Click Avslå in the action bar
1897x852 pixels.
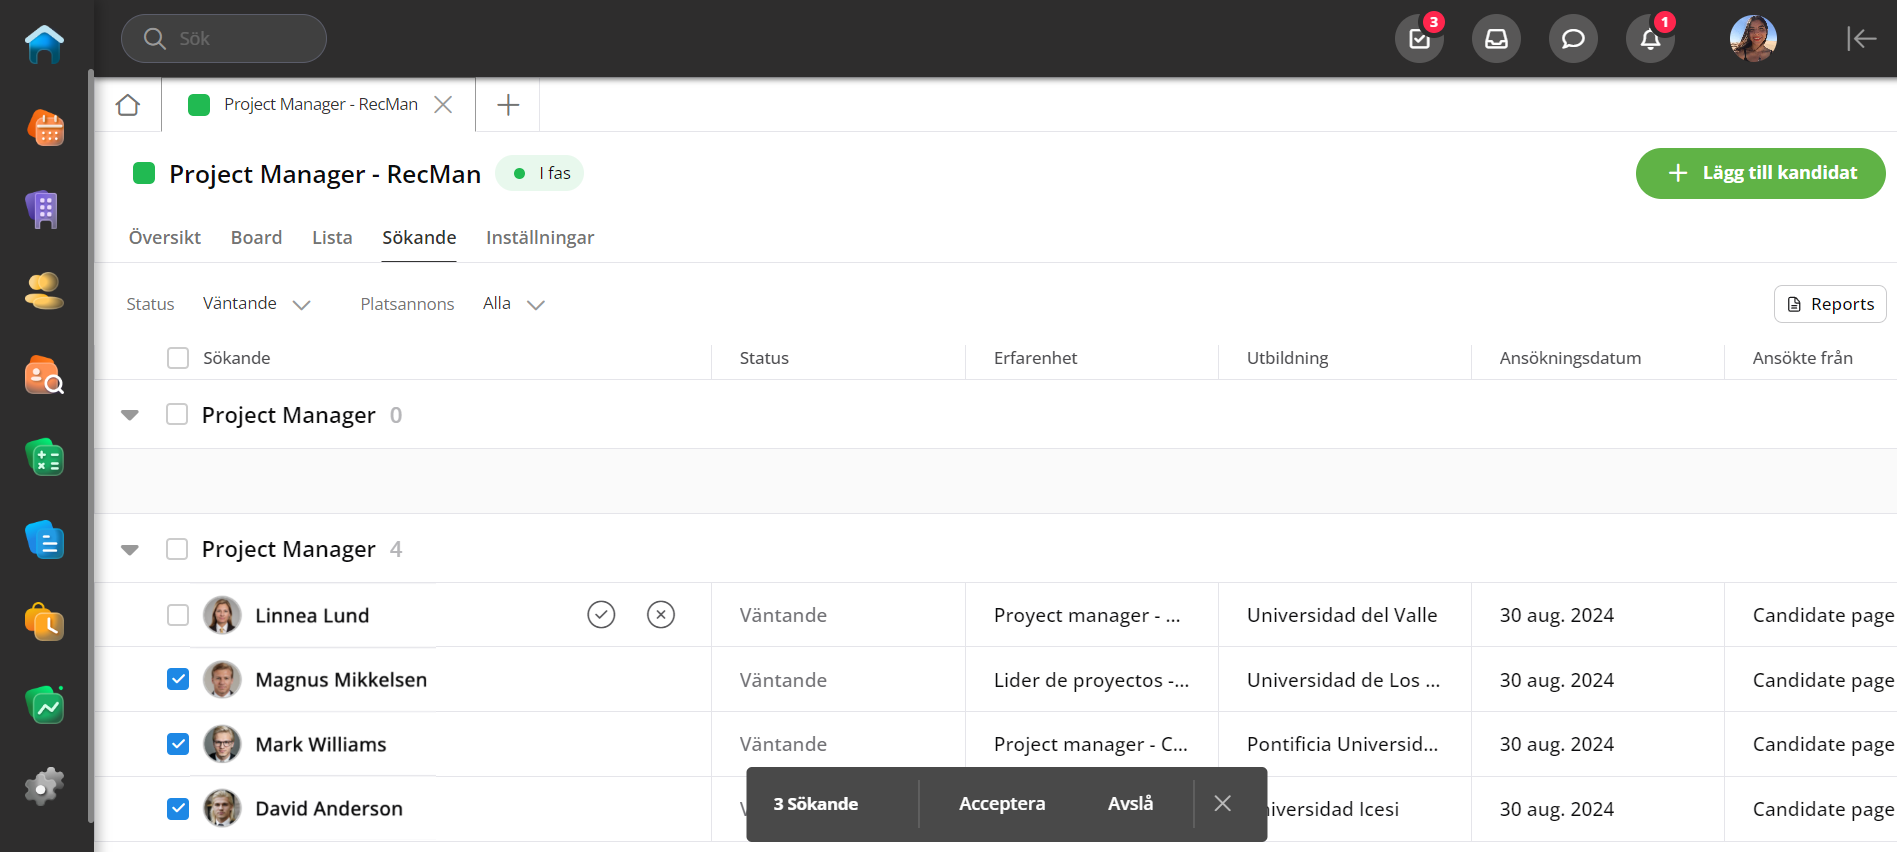(x=1130, y=804)
